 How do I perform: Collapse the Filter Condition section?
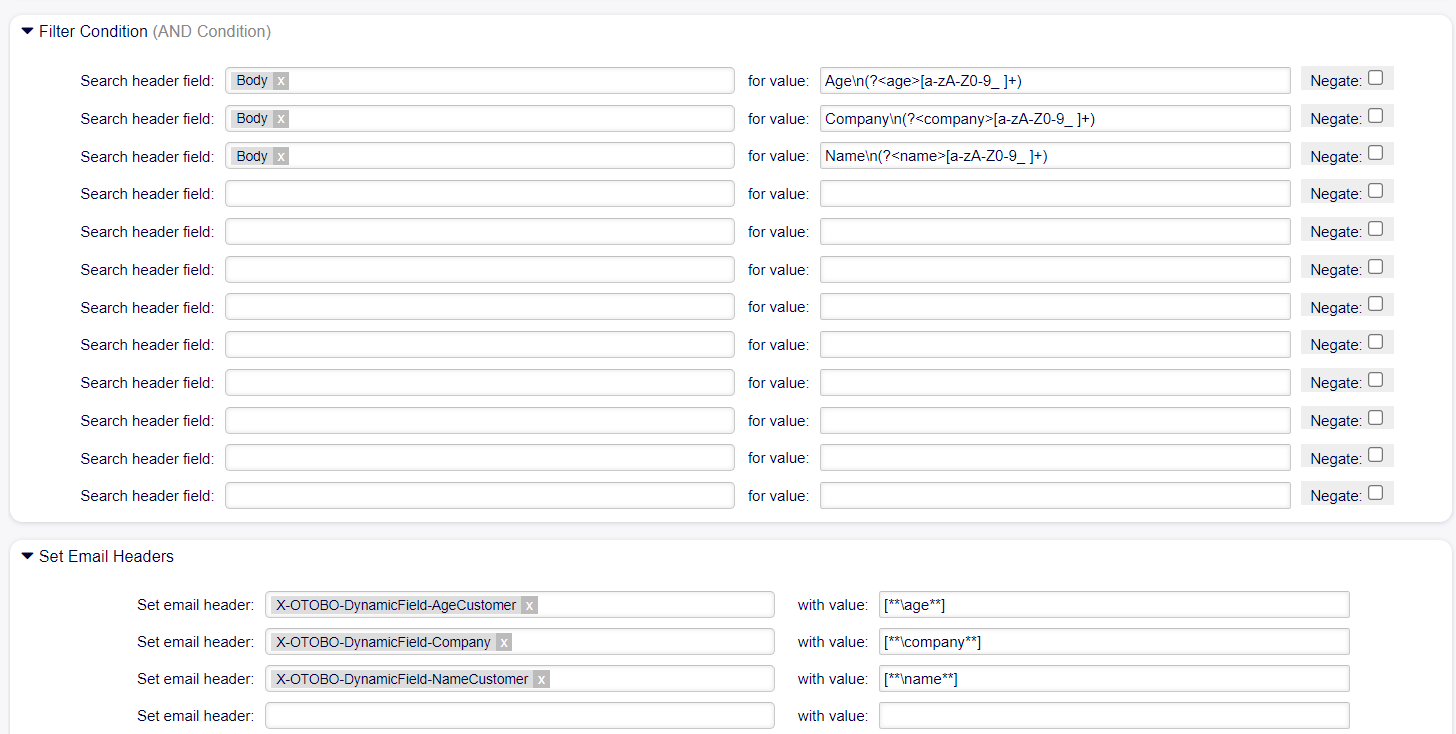pos(27,32)
